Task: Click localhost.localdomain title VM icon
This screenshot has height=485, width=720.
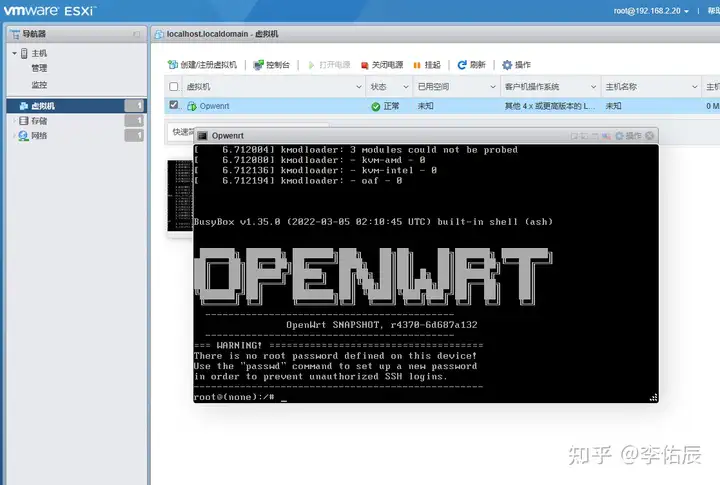Action: 159,34
